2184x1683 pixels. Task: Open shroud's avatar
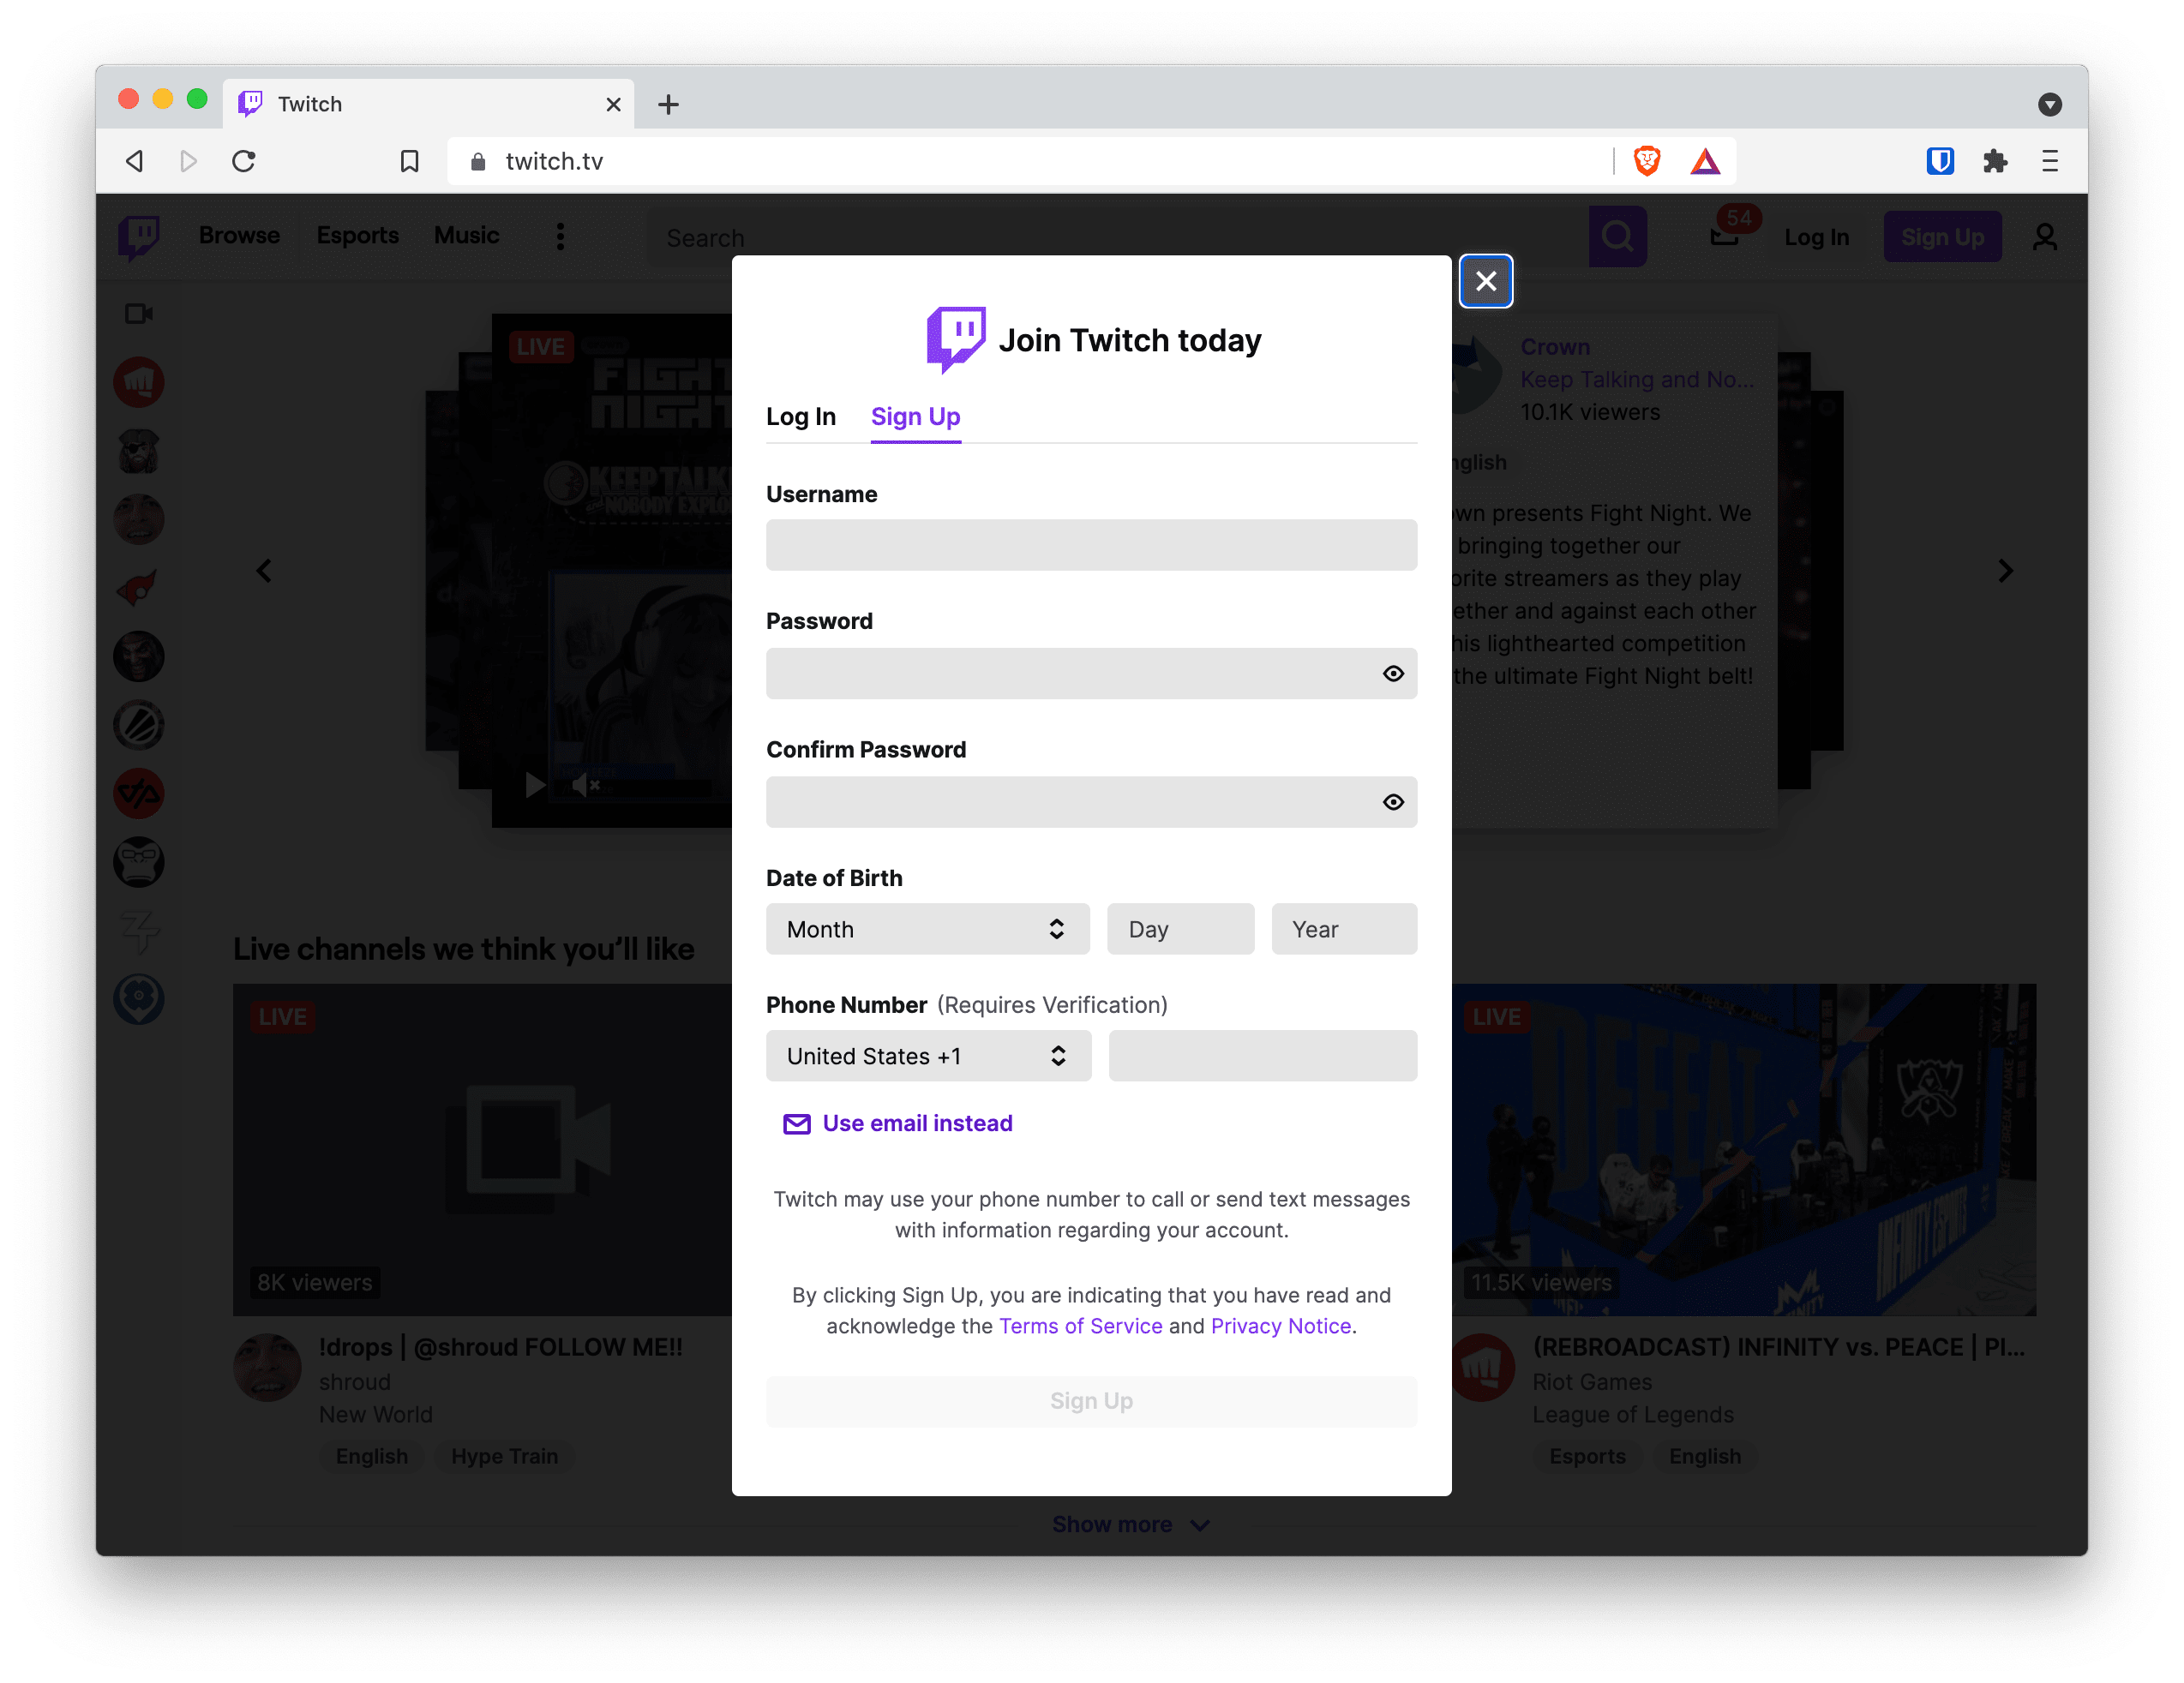[x=268, y=1367]
